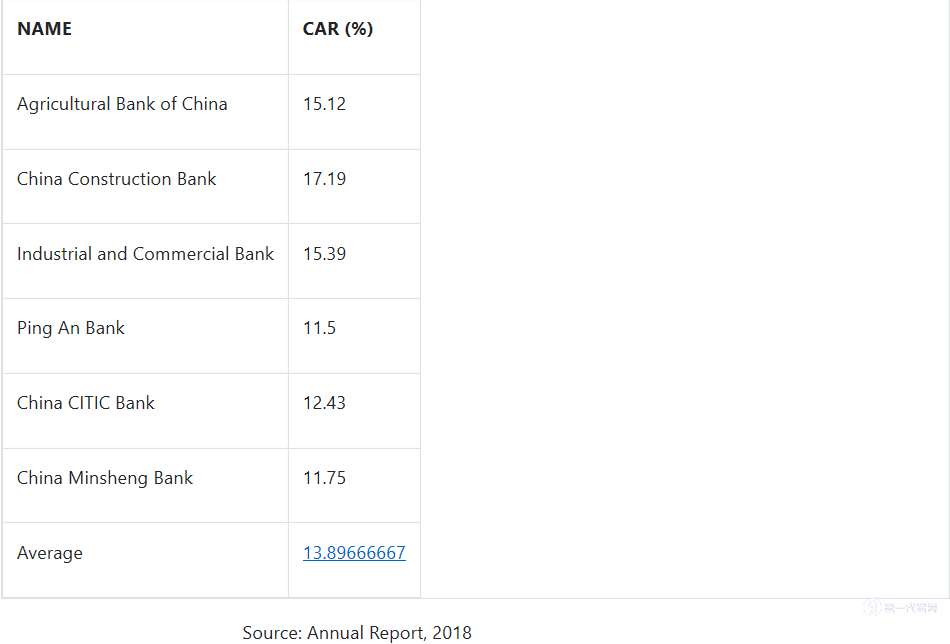The width and height of the screenshot is (950, 644).
Task: Open the 13.89666667 average link
Action: (354, 553)
